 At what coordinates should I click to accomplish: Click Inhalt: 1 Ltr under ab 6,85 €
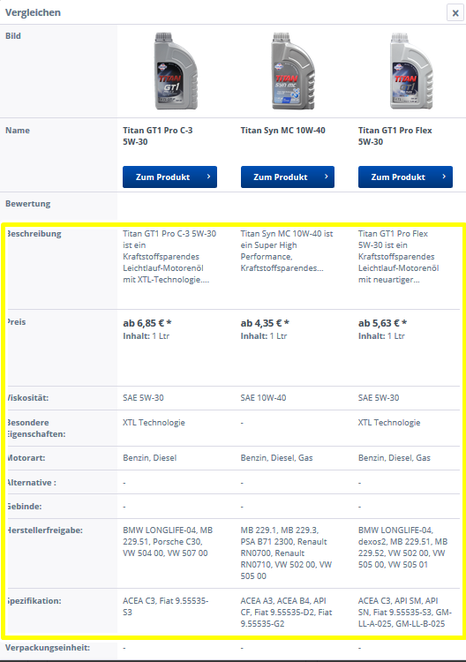click(146, 336)
